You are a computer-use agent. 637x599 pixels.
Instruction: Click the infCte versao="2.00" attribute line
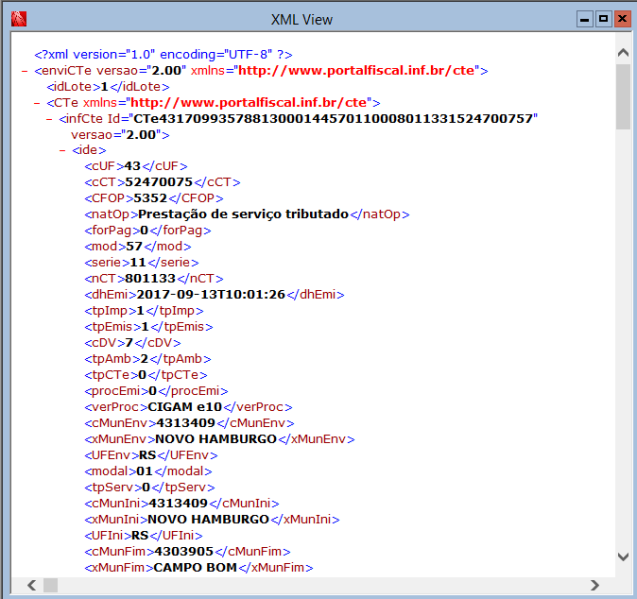click(120, 135)
